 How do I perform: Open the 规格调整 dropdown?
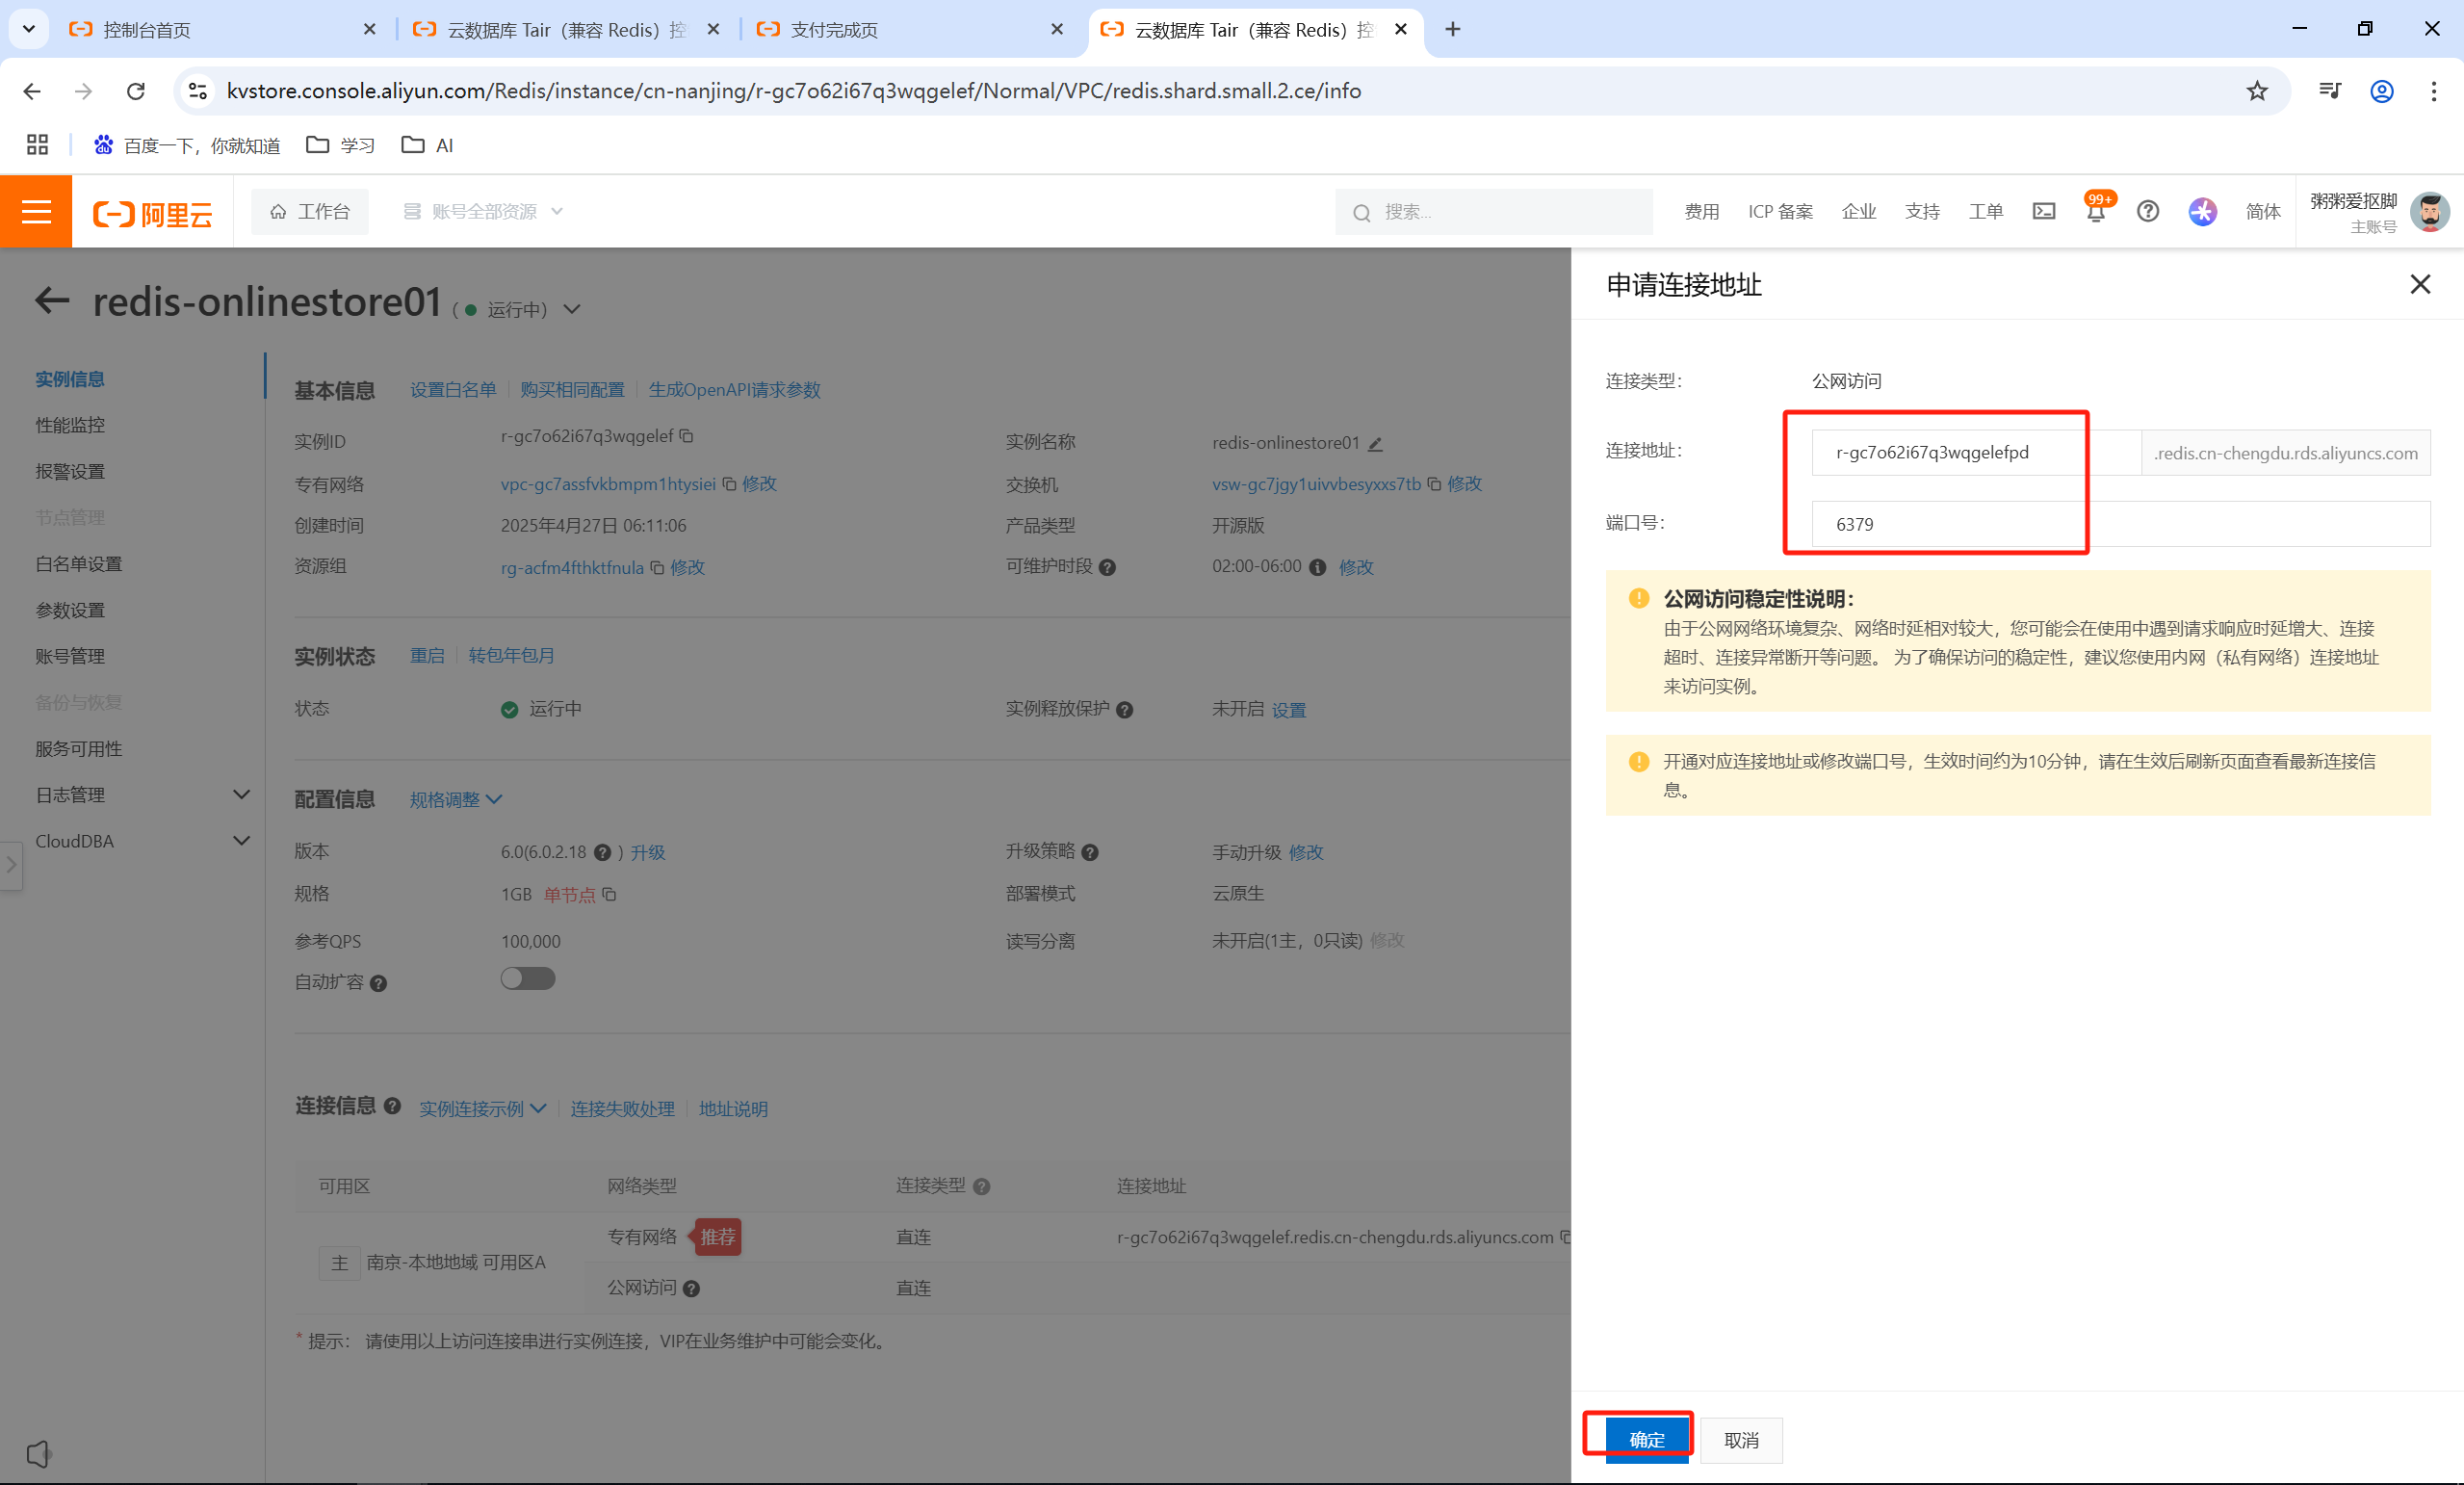coord(454,799)
